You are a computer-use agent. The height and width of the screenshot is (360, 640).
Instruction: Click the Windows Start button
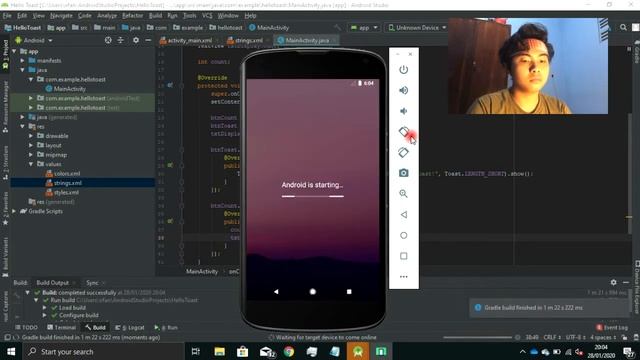pyautogui.click(x=11, y=351)
